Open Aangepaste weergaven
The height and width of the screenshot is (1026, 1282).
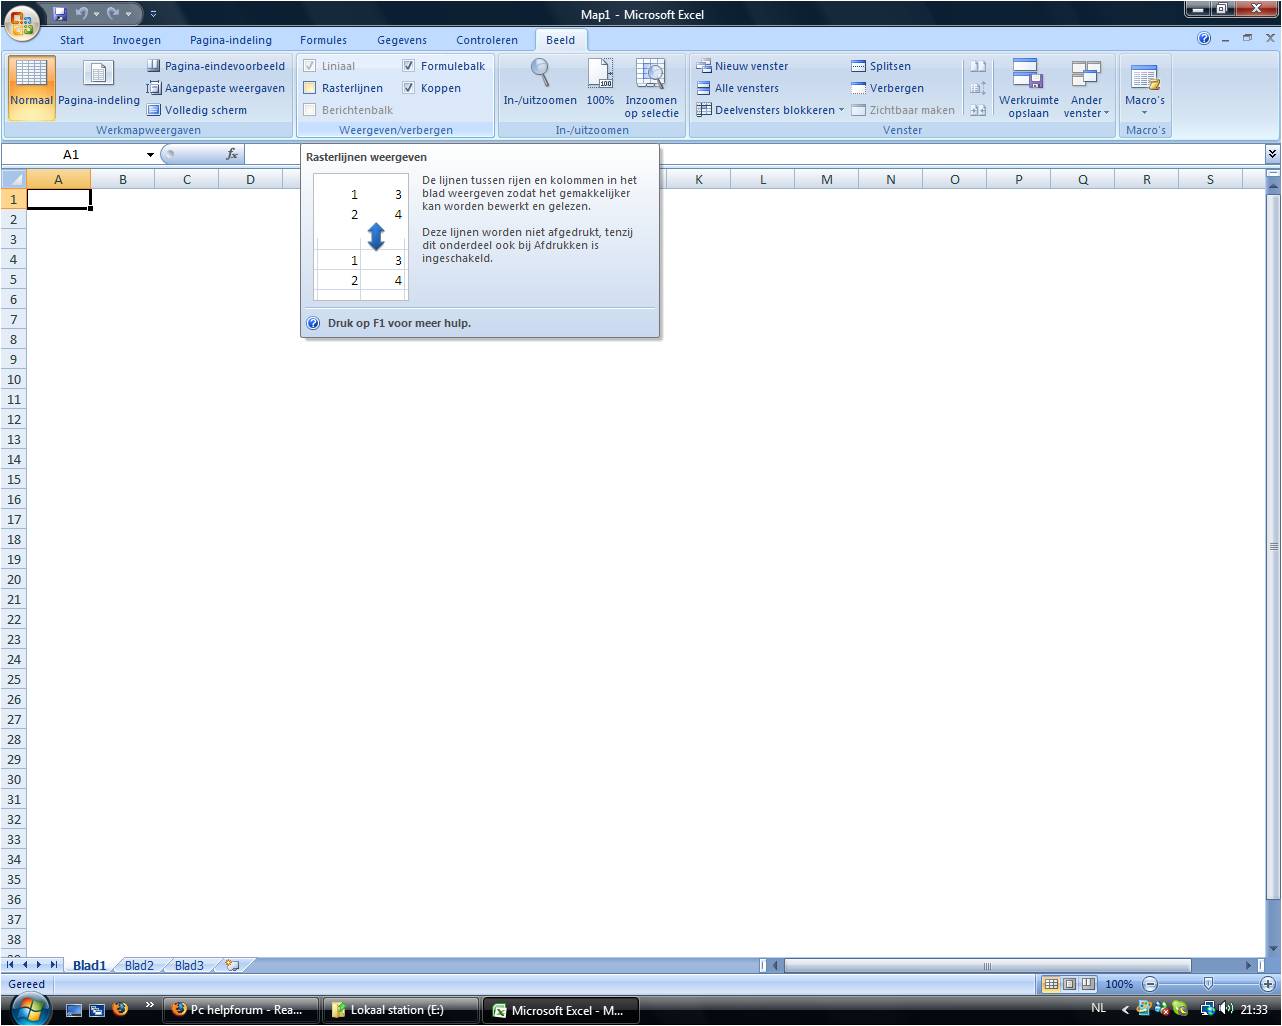click(216, 88)
